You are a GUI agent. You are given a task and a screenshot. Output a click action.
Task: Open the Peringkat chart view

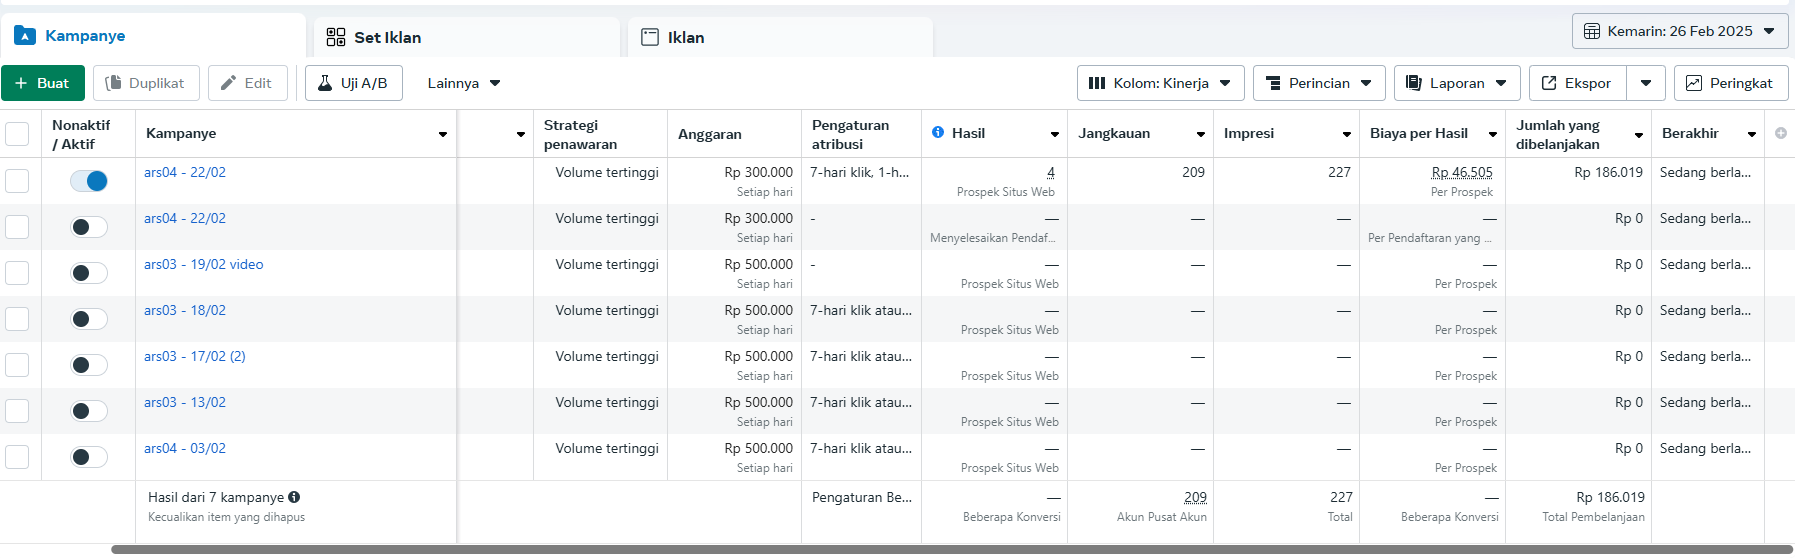[1730, 83]
